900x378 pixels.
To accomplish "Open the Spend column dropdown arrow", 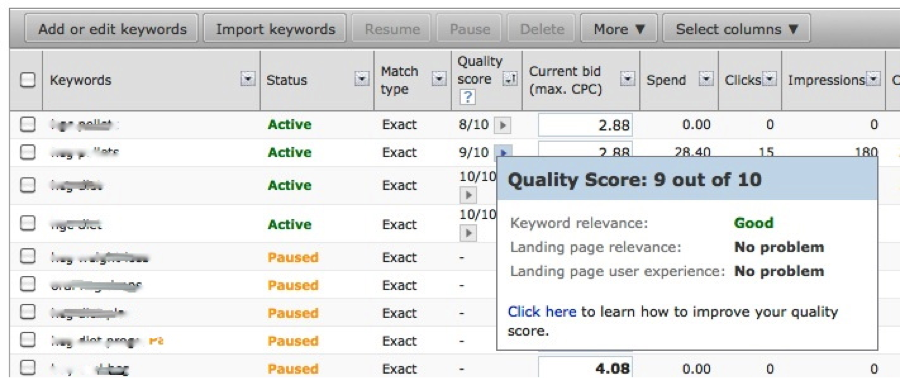I will [707, 80].
